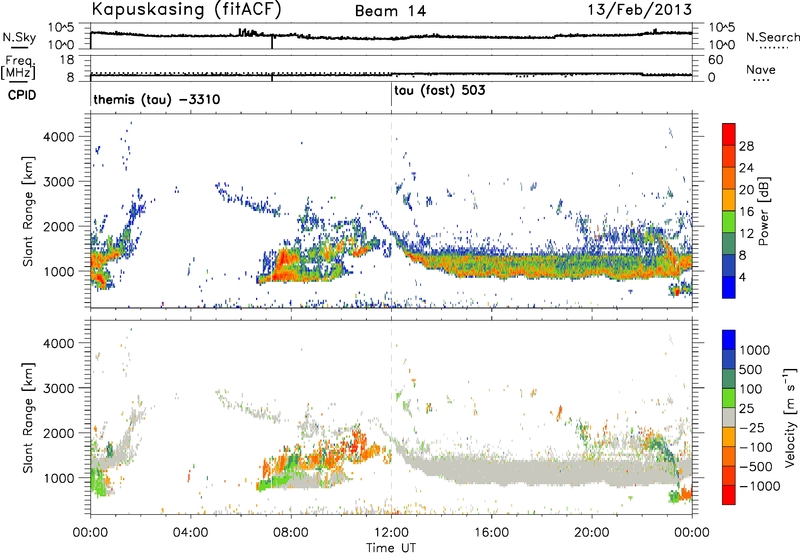Click the '1000' tick on Velocity colorbar
The width and height of the screenshot is (800, 554).
coord(755,350)
